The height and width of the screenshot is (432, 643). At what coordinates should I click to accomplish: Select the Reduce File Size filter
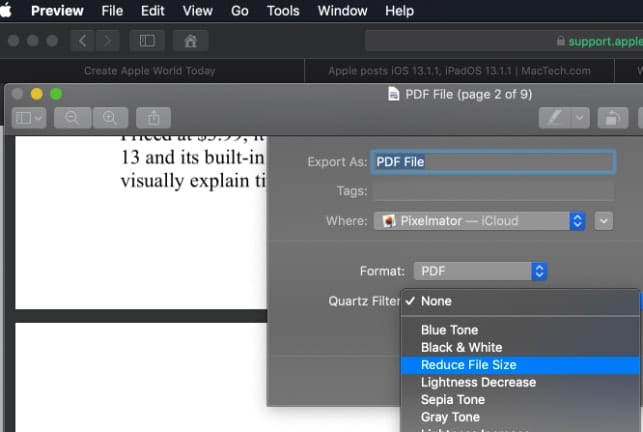[x=468, y=365]
